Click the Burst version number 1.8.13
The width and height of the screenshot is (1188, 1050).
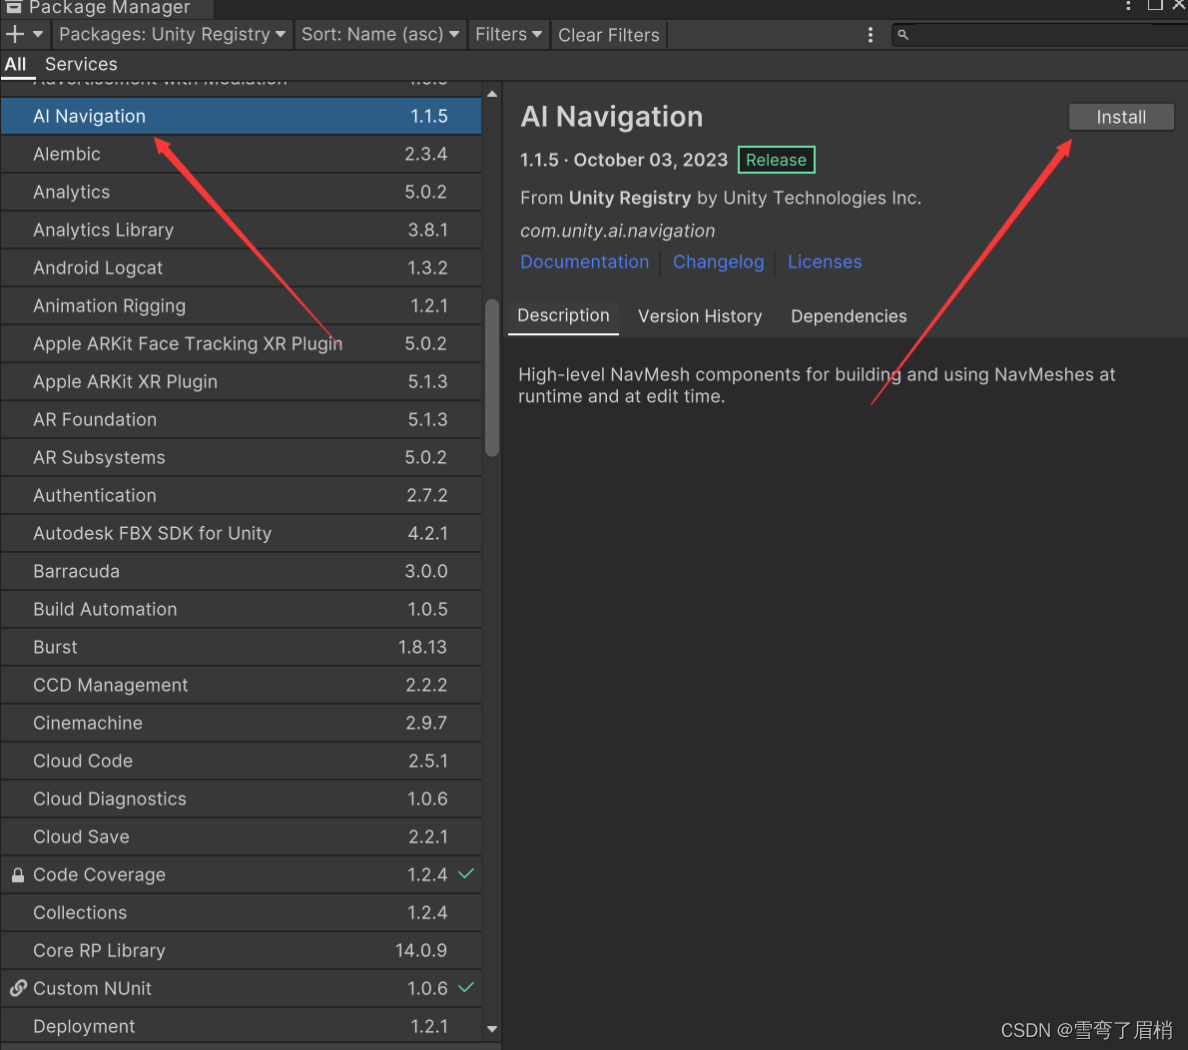pos(422,647)
